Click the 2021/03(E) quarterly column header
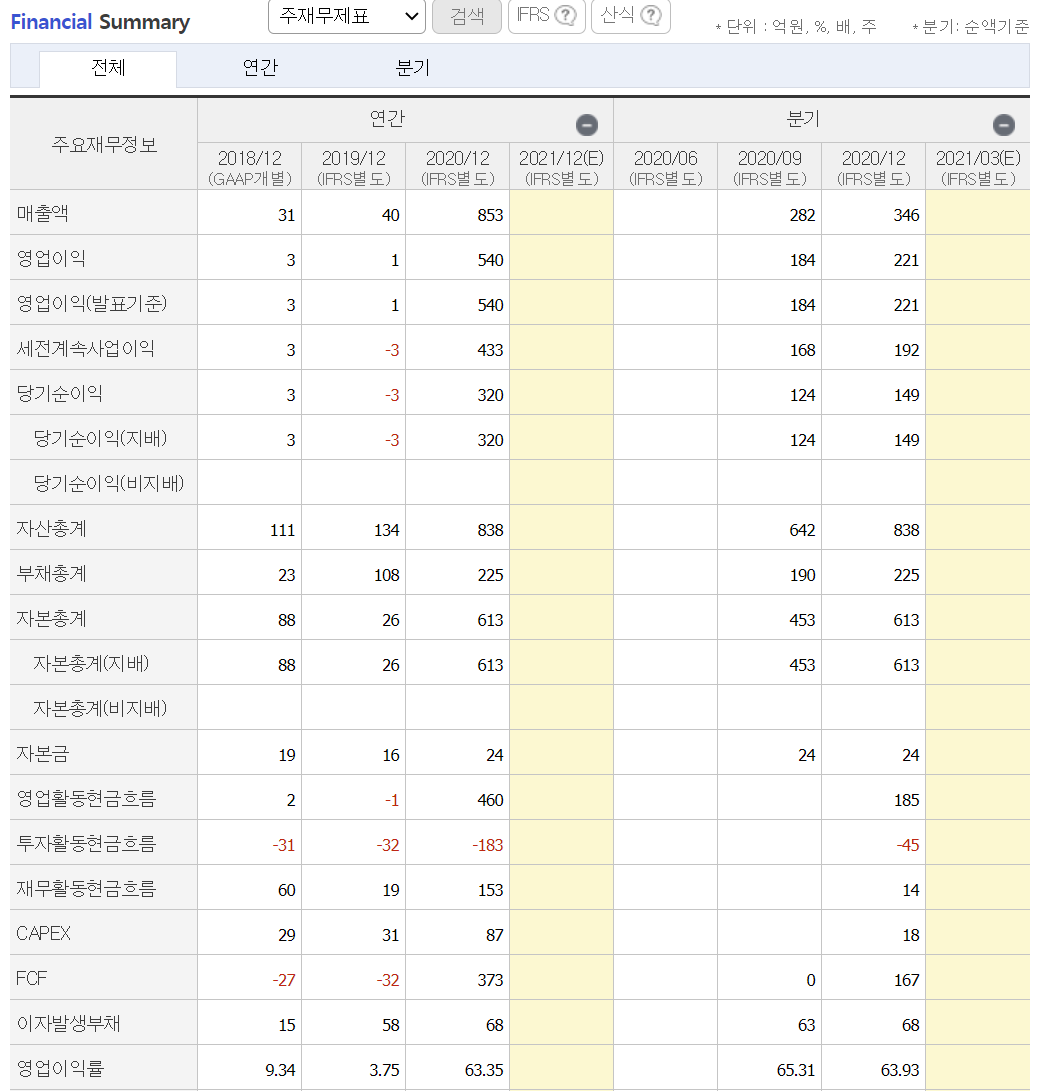The width and height of the screenshot is (1055, 1091). (x=978, y=167)
